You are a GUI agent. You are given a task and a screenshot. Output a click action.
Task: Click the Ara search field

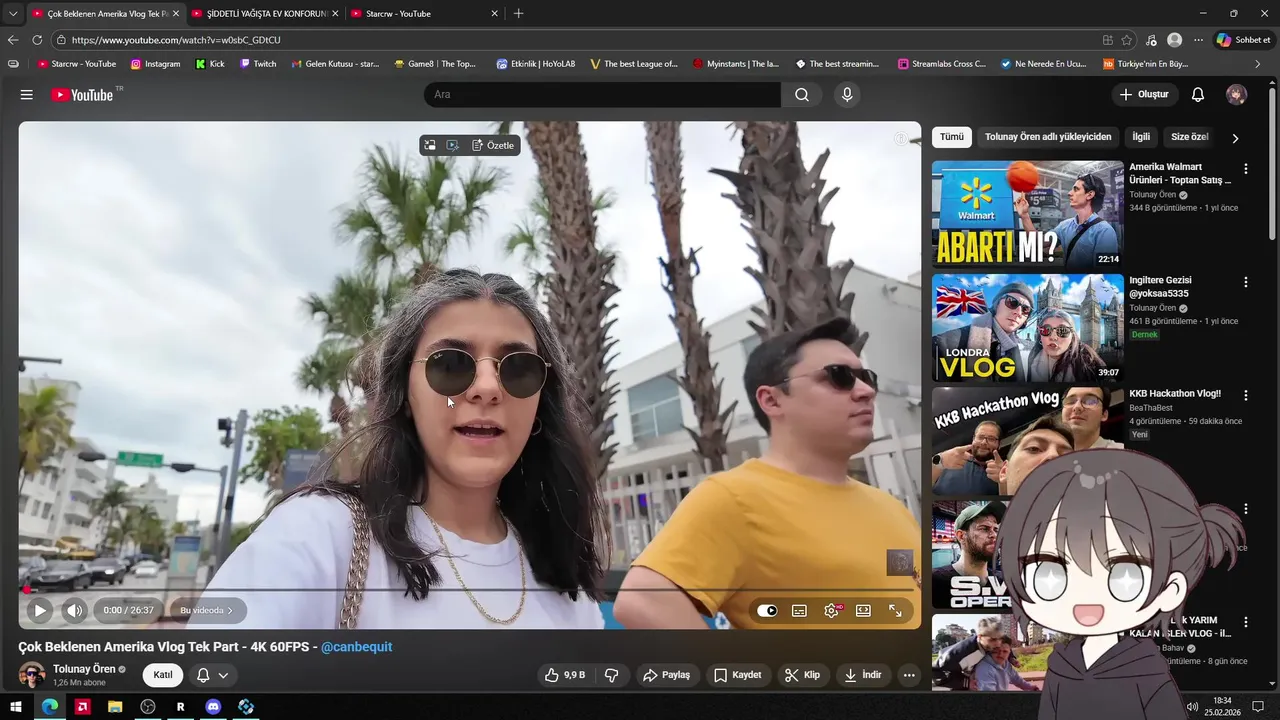602,95
